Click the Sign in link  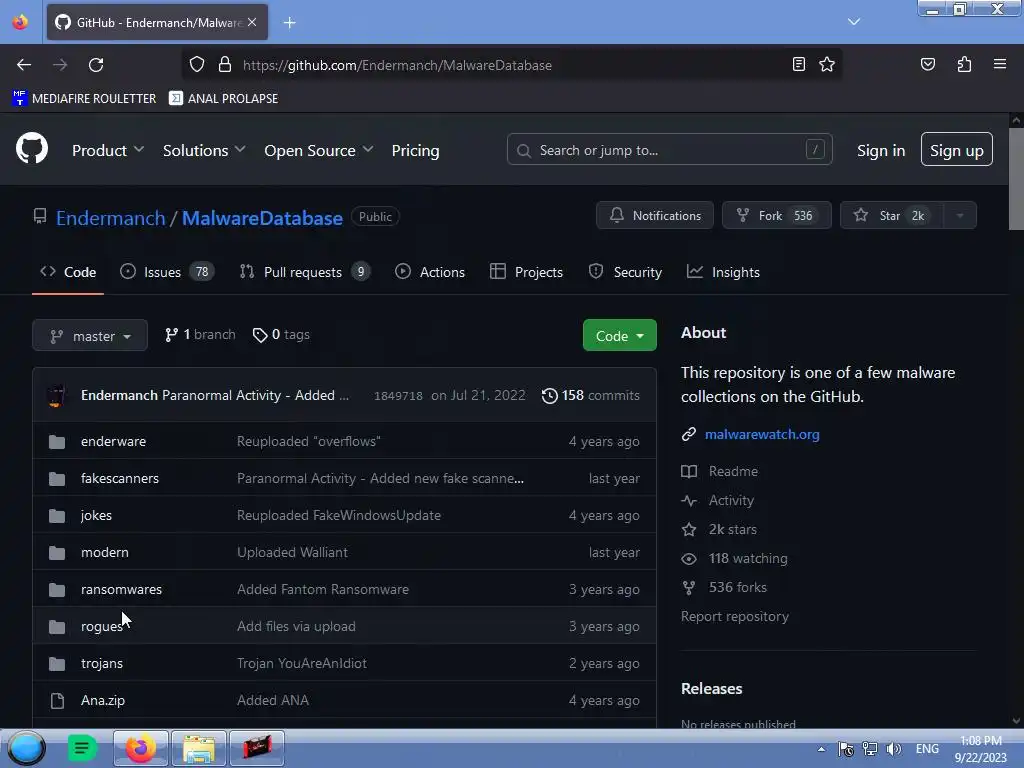pyautogui.click(x=880, y=150)
